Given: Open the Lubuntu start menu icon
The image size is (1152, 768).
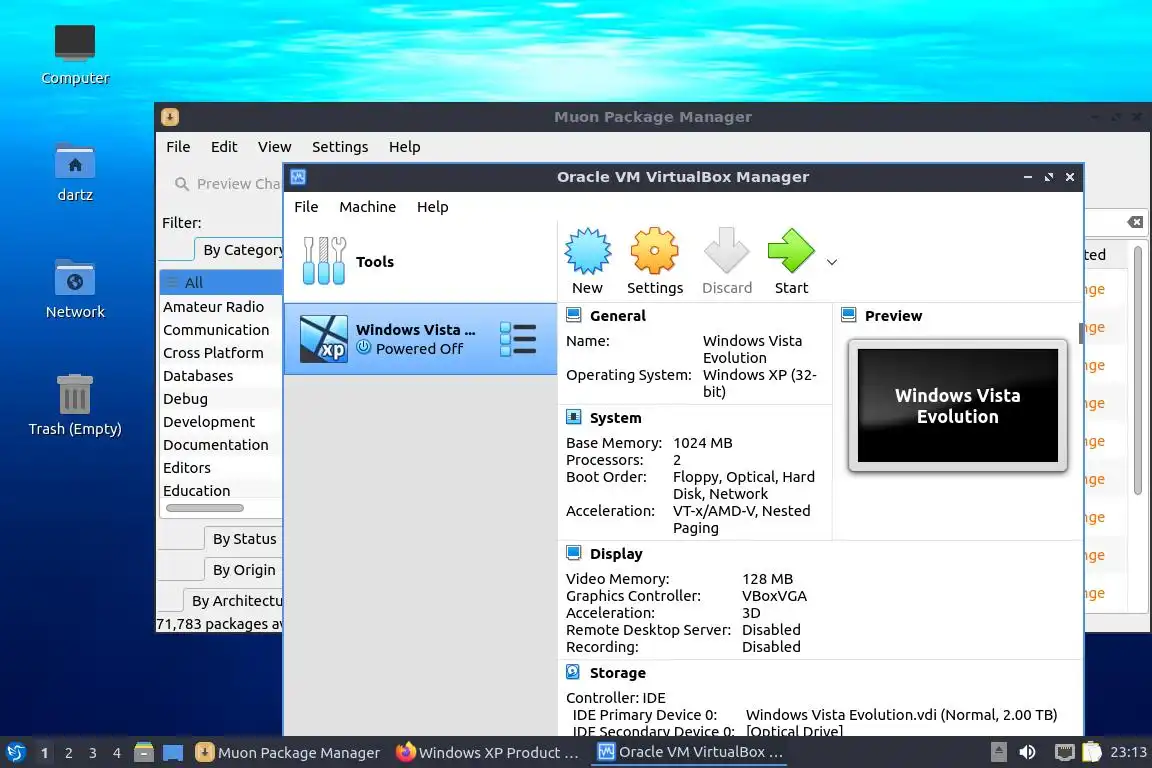Looking at the screenshot, I should tap(16, 753).
